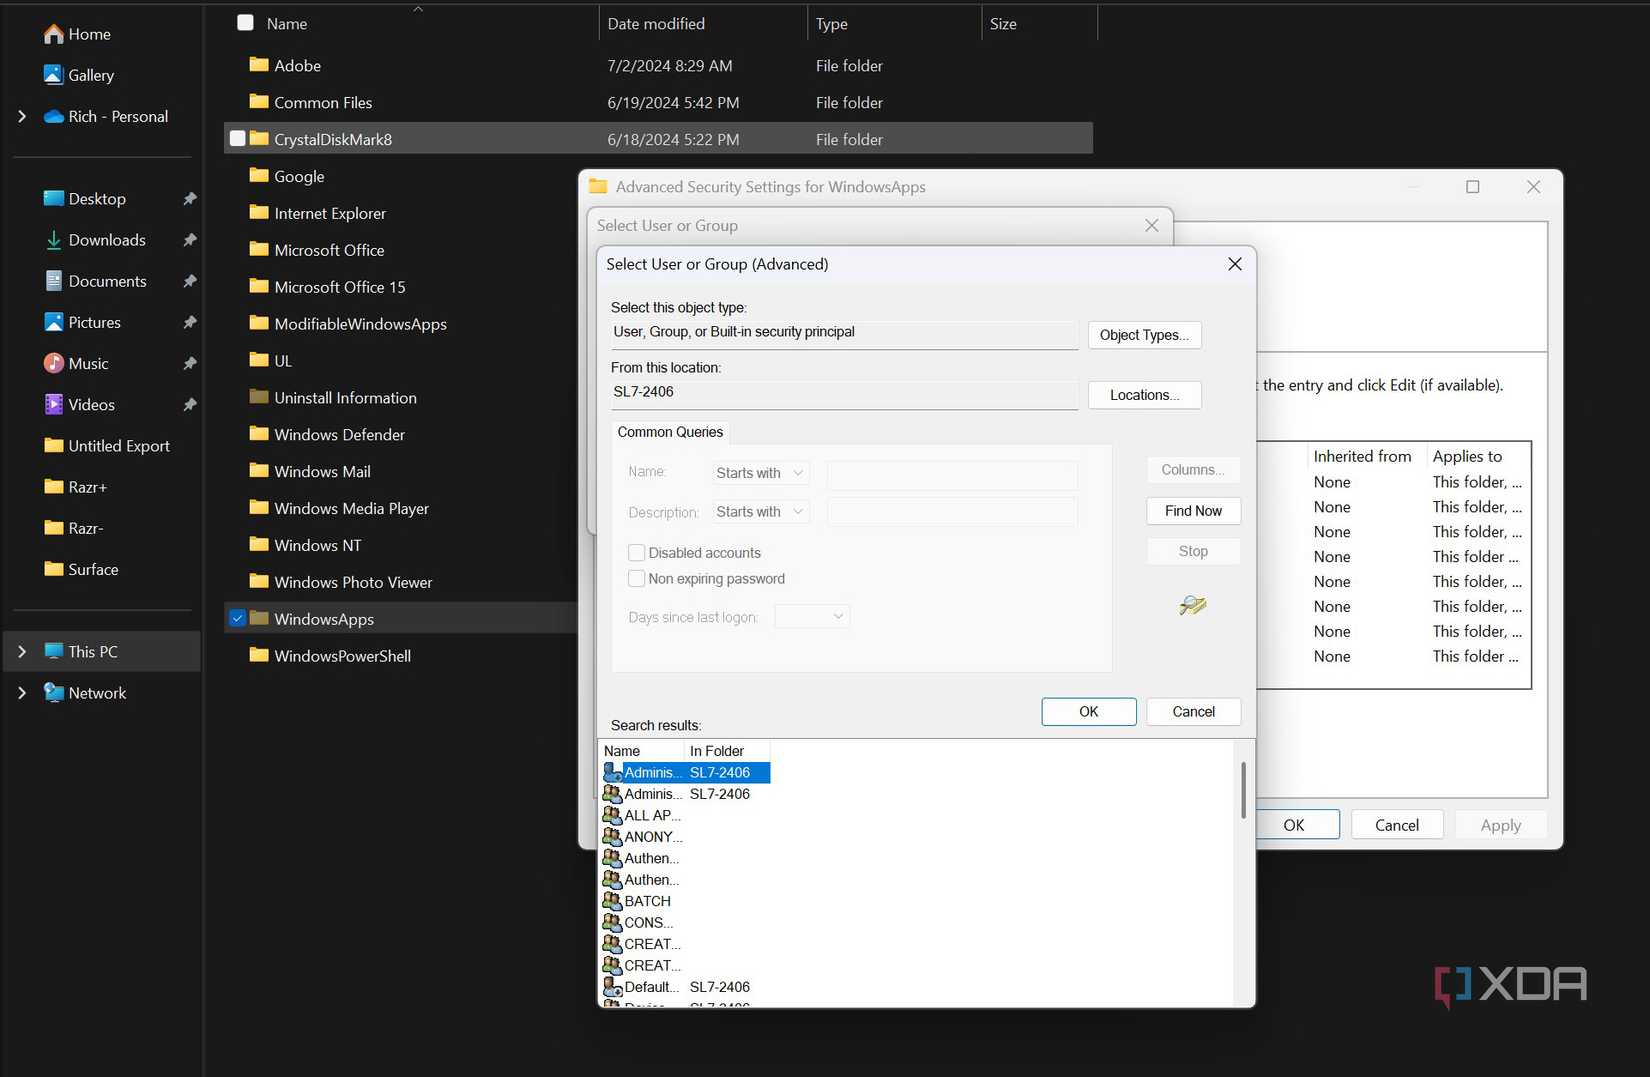The width and height of the screenshot is (1650, 1077).
Task: Select the BATCH group icon in search results
Action: [613, 900]
